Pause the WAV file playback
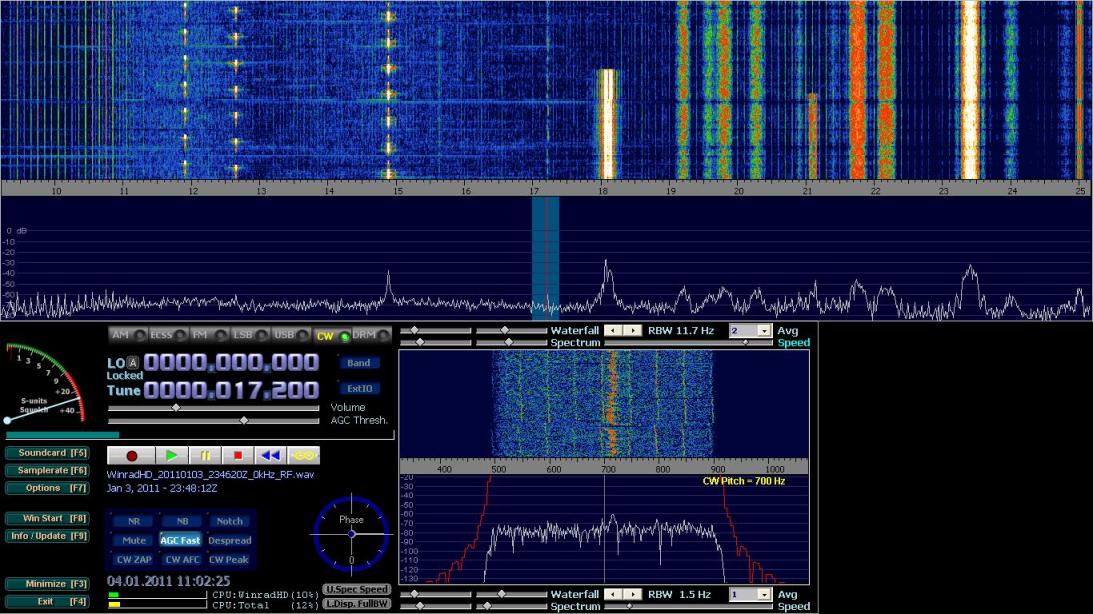The width and height of the screenshot is (1093, 614). click(204, 455)
